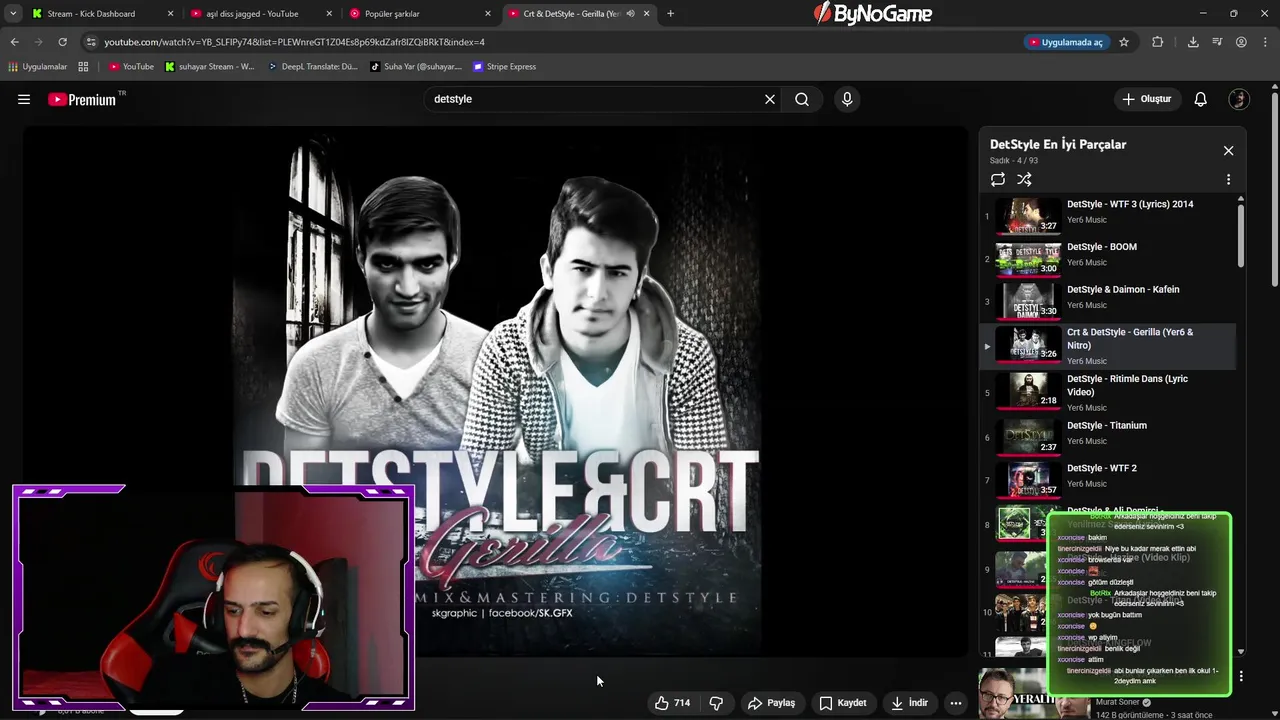
Task: Select DetStyle & Daimon - Kafein item
Action: pos(1107,301)
